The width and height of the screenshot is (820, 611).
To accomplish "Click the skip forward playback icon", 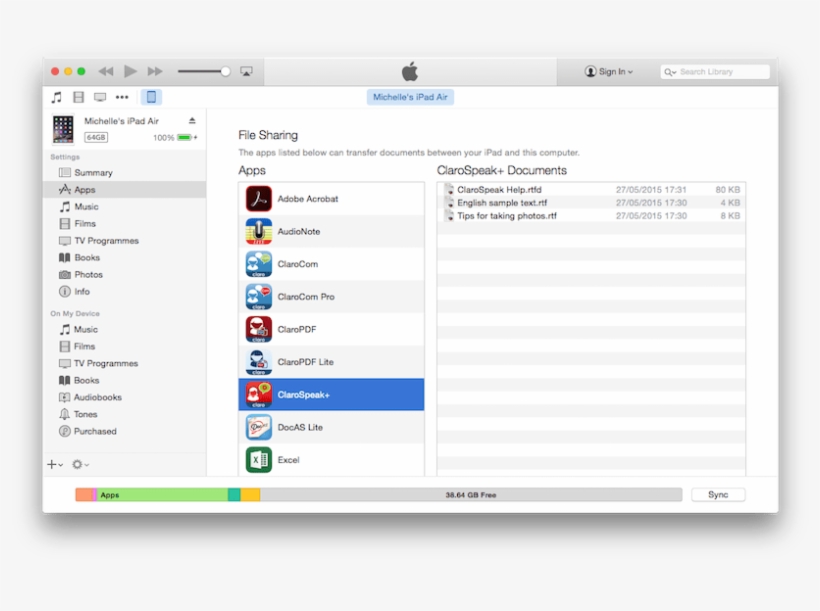I will coord(156,71).
